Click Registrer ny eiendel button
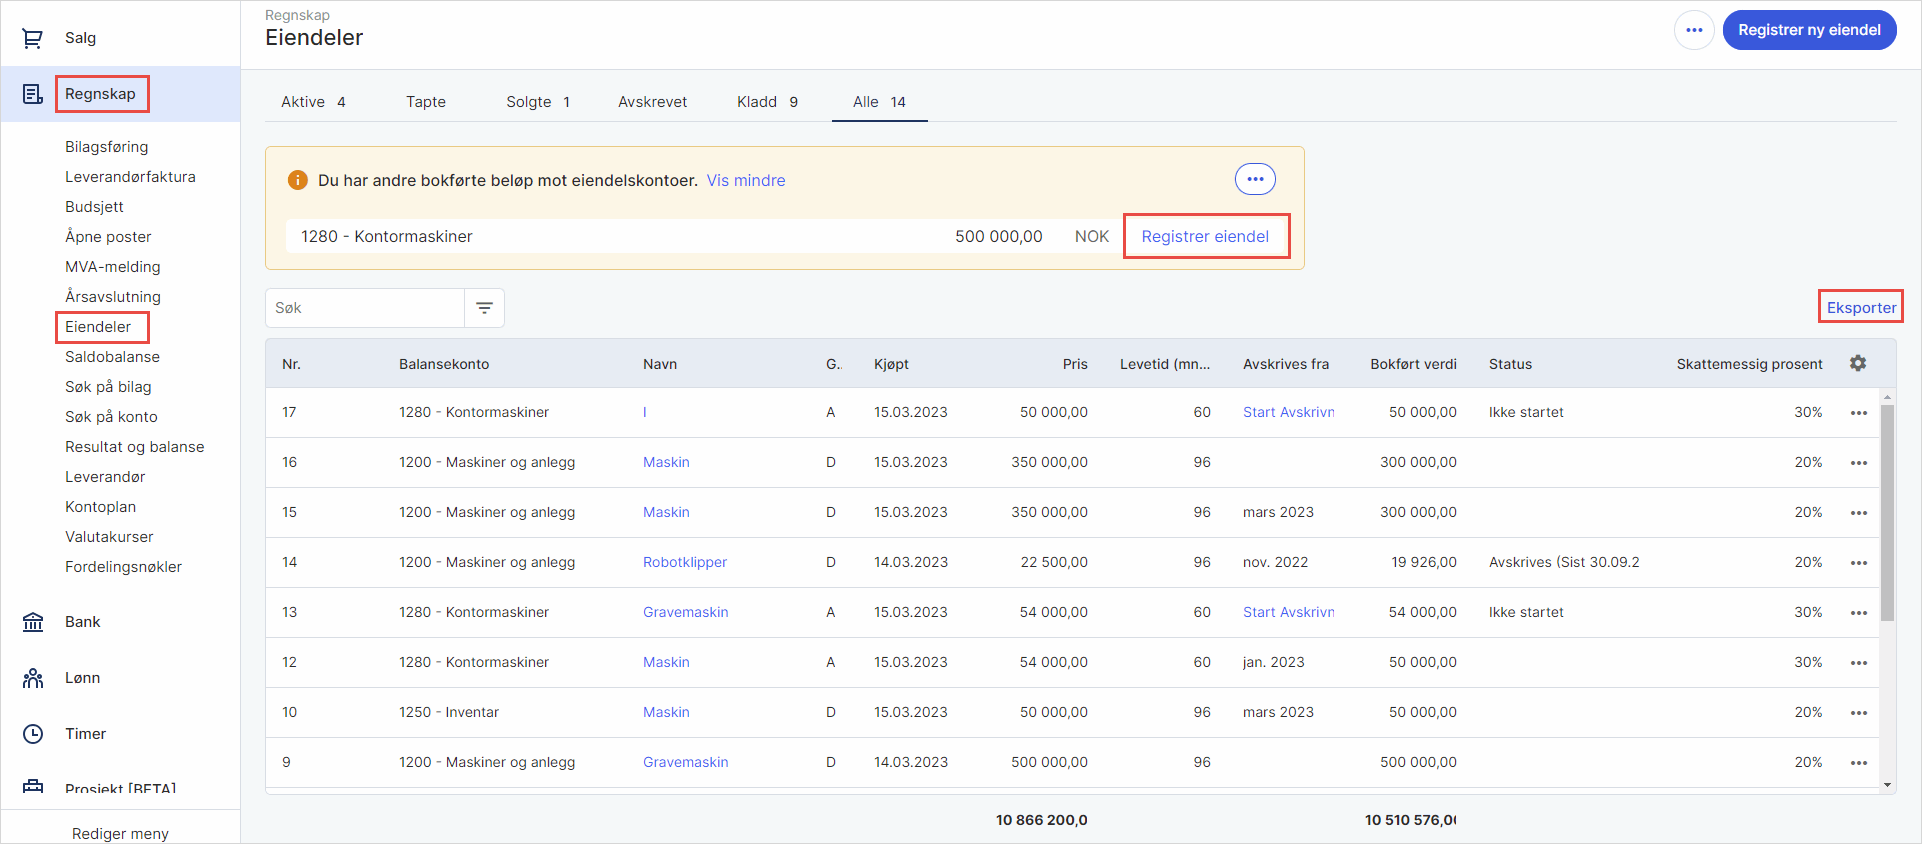Viewport: 1922px width, 844px height. 1808,30
